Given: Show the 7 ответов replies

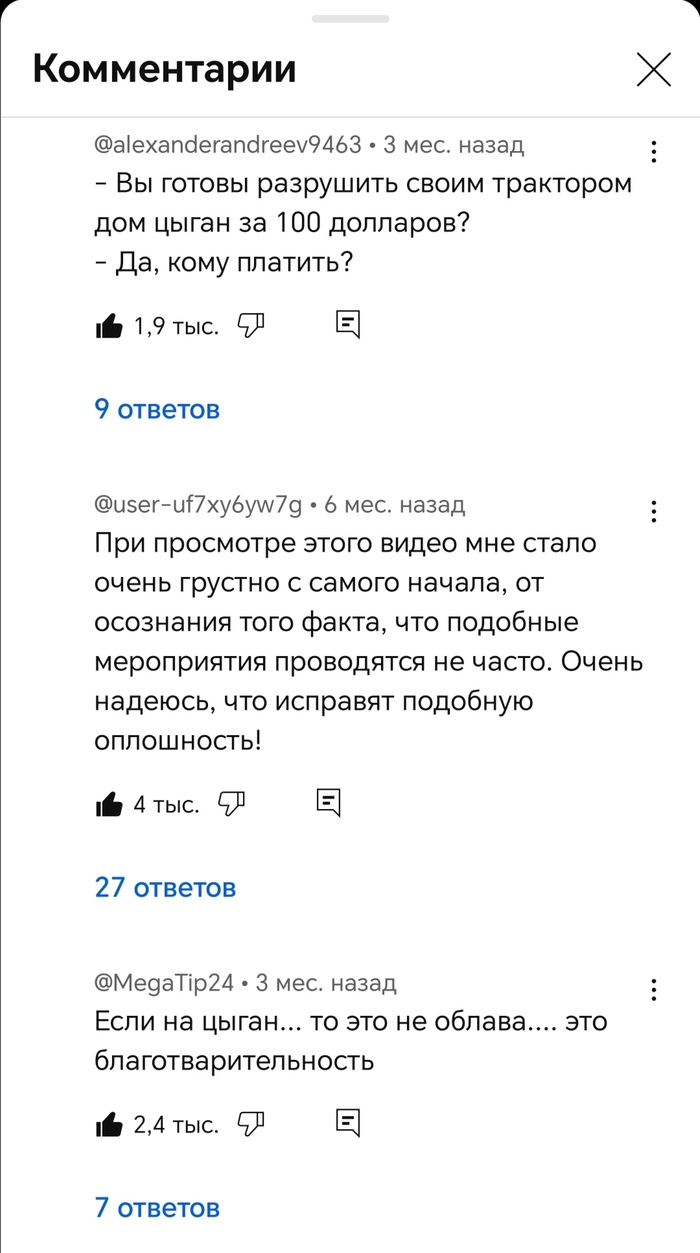Looking at the screenshot, I should pos(157,1208).
